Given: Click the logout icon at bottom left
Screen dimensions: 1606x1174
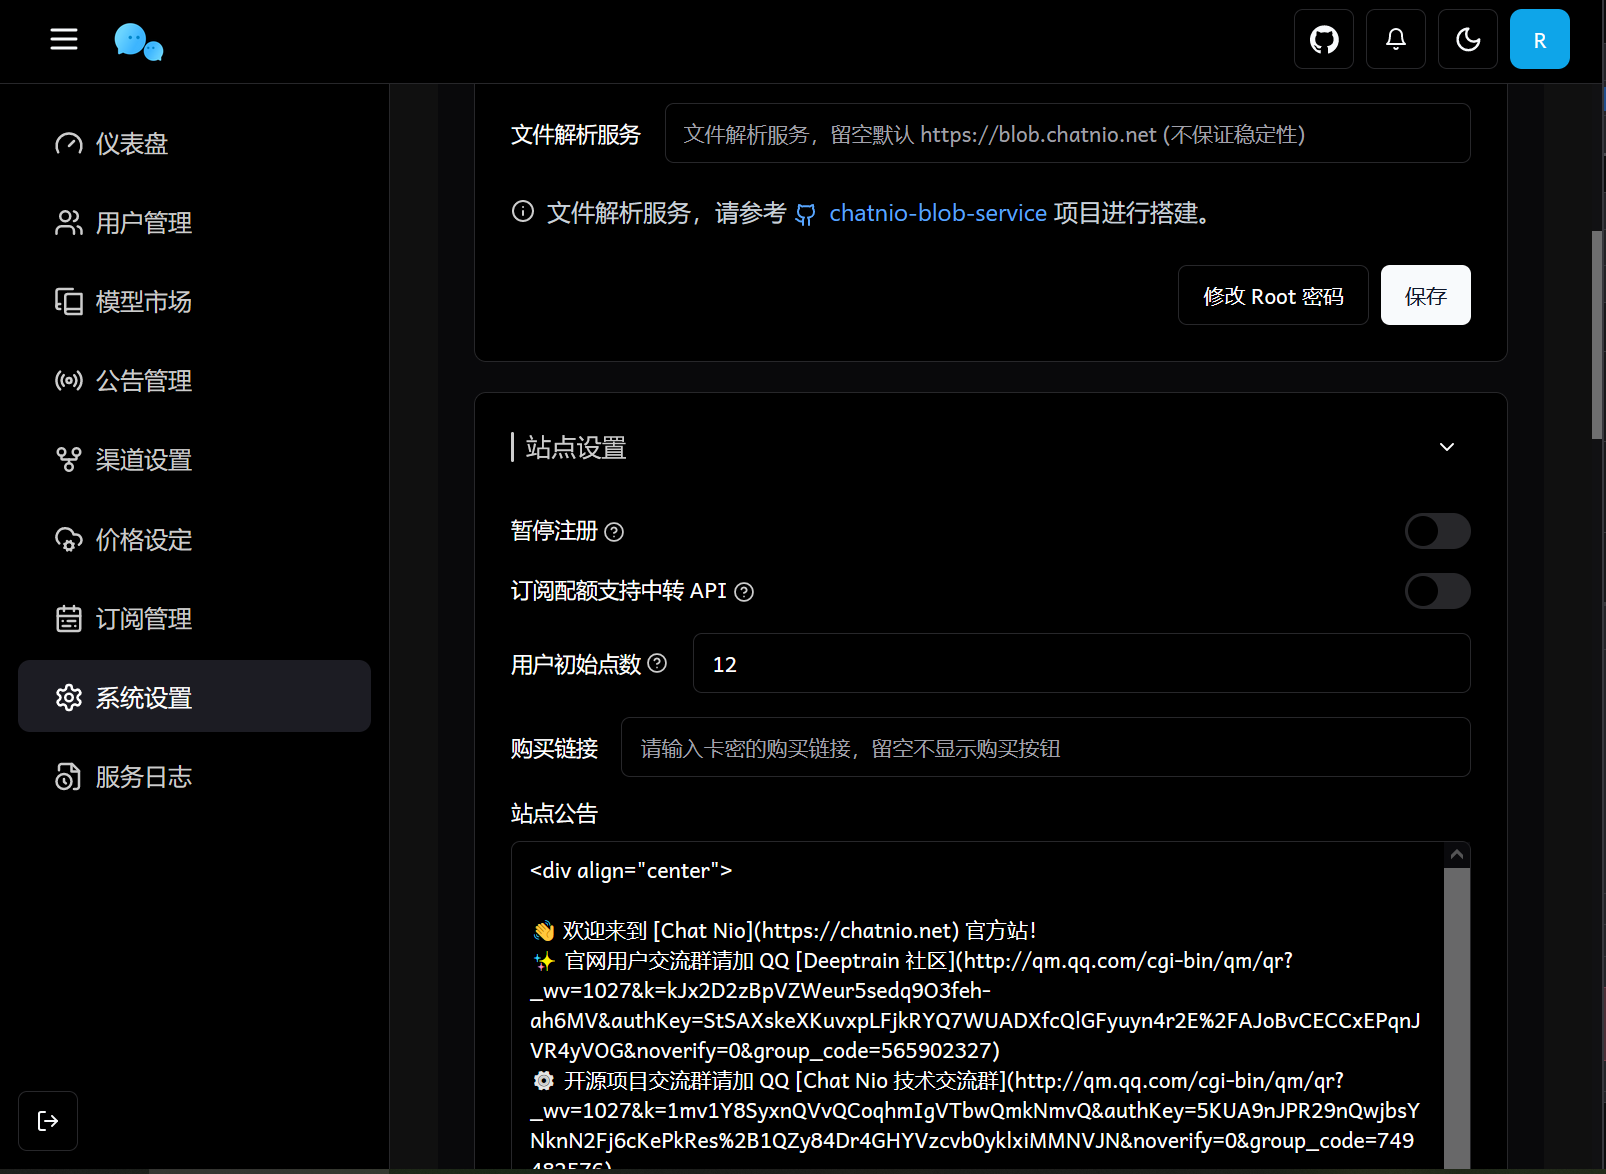Looking at the screenshot, I should click(x=47, y=1121).
